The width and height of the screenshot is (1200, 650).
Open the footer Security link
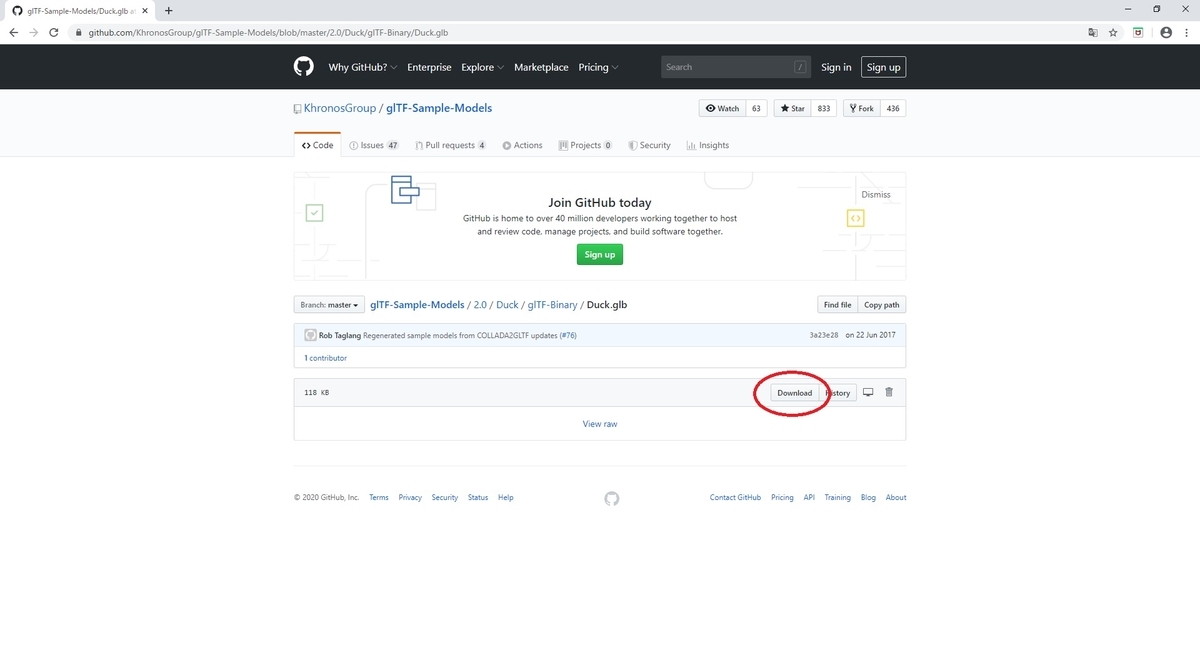445,497
